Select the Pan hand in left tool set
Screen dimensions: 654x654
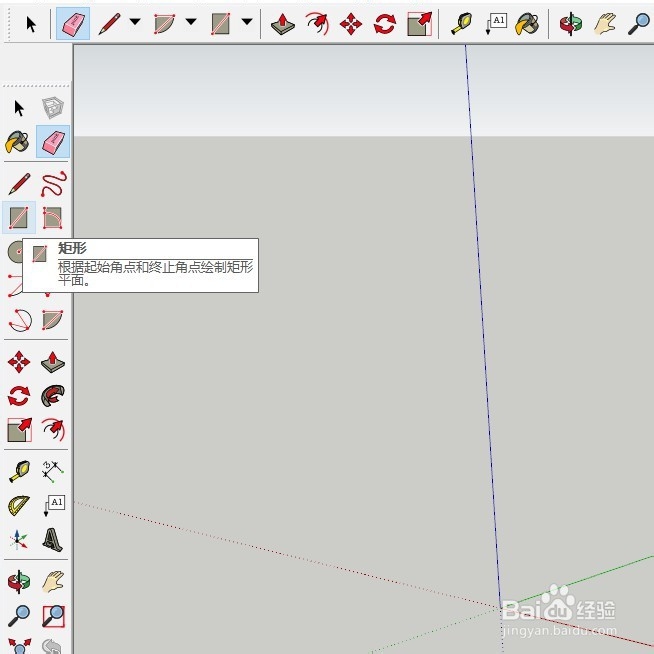[x=53, y=582]
